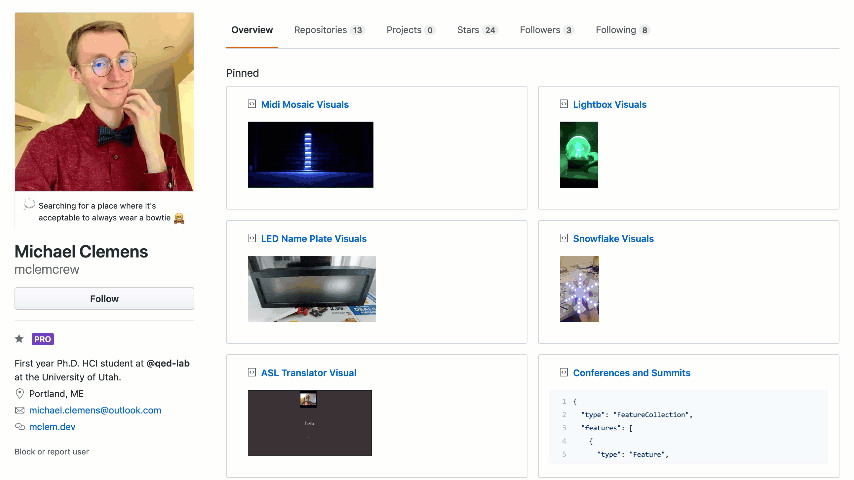Click the status speech bubble icon
Image resolution: width=854 pixels, height=480 pixels.
pos(29,205)
